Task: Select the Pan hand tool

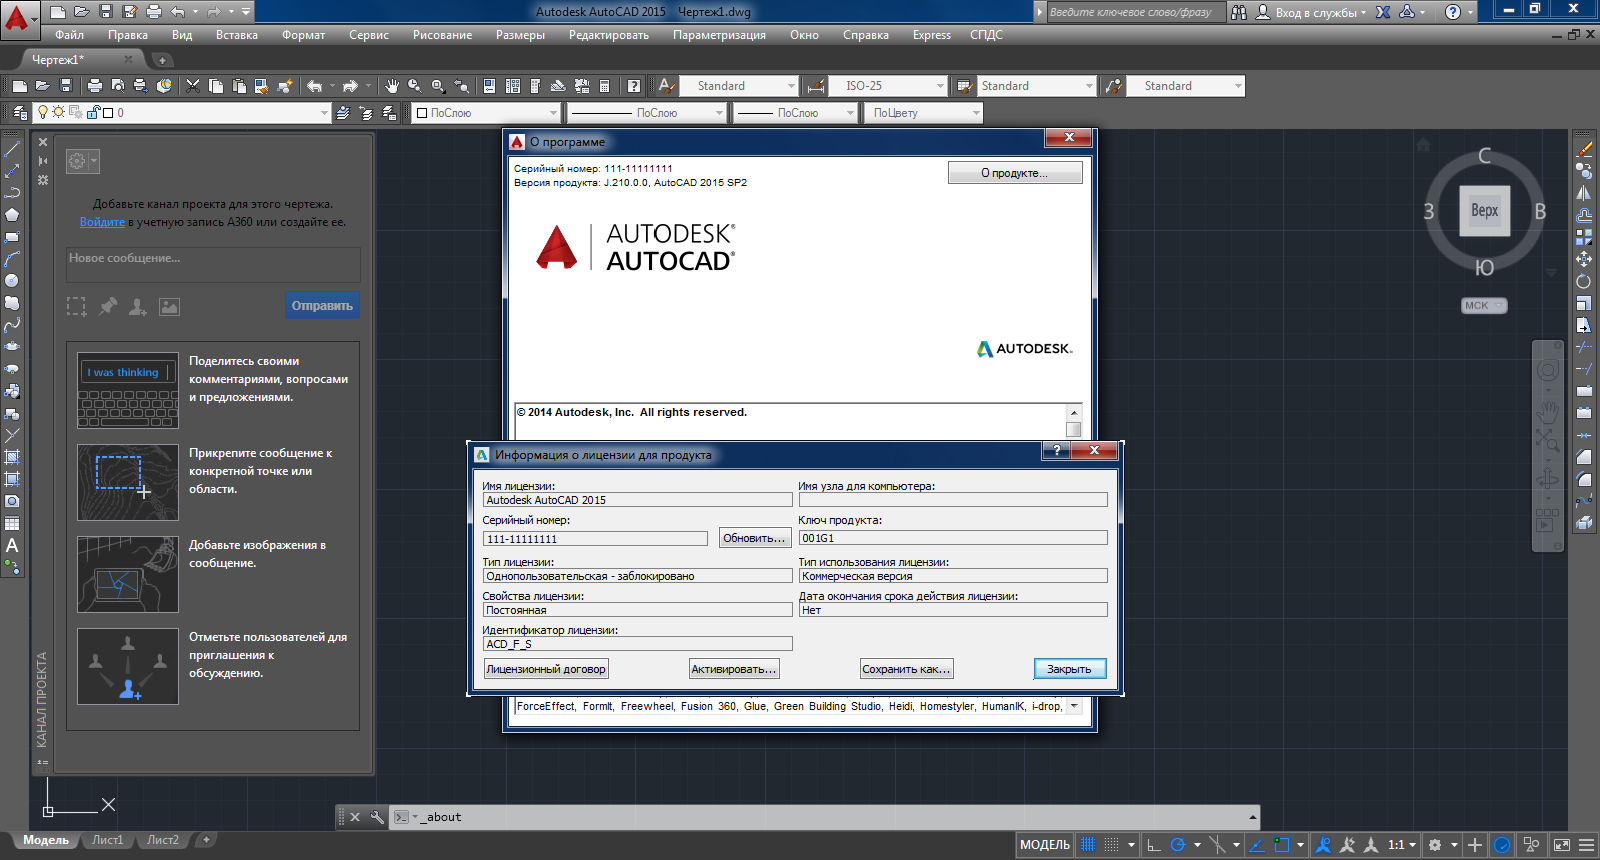Action: point(392,86)
